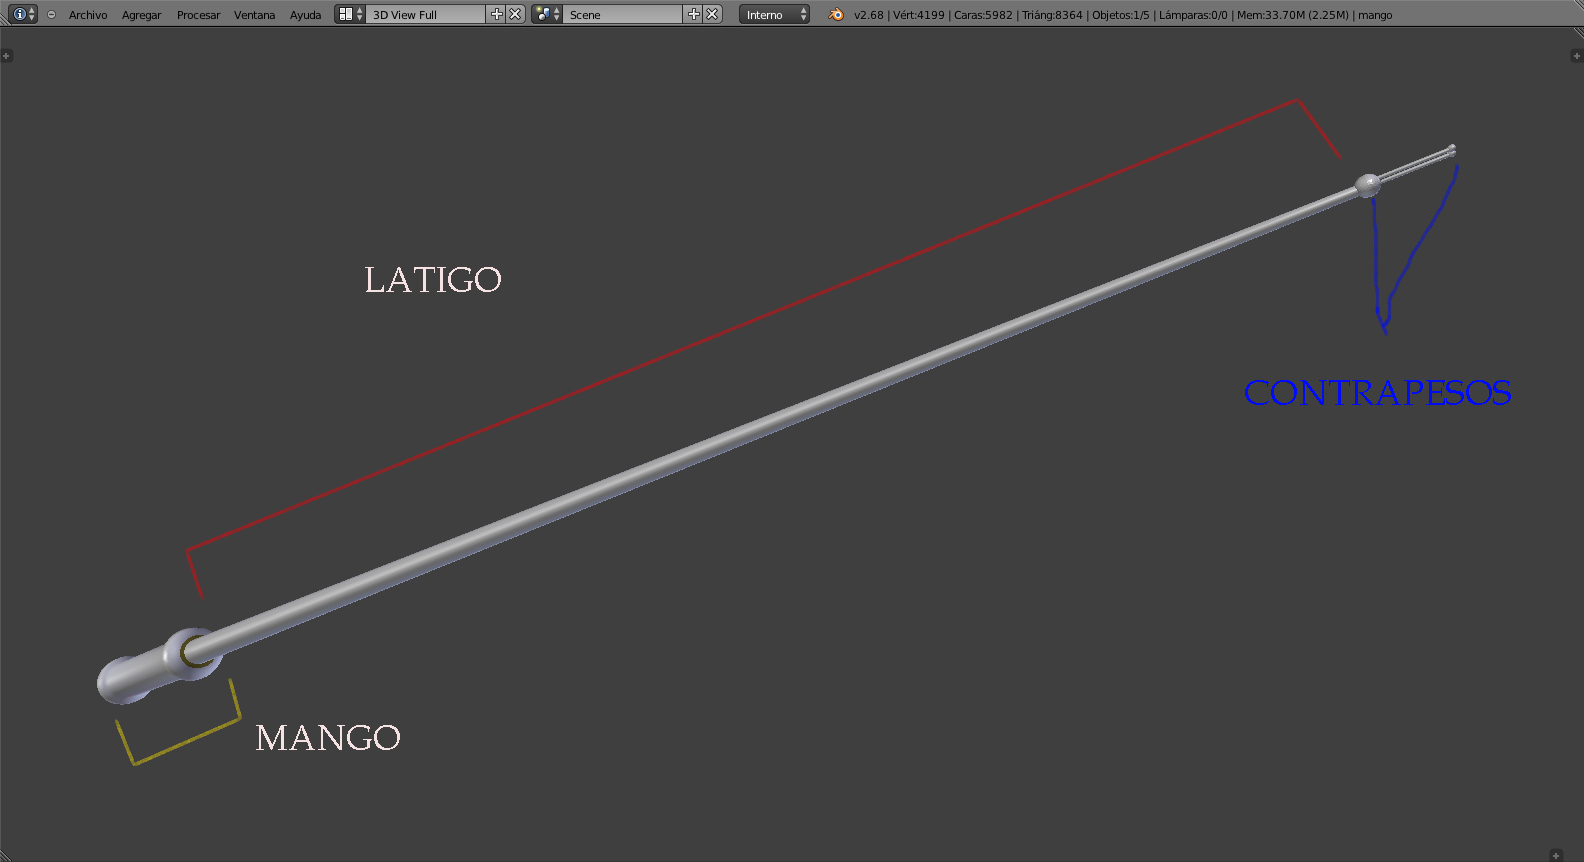
Task: Click the v2.68 version text
Action: (869, 15)
